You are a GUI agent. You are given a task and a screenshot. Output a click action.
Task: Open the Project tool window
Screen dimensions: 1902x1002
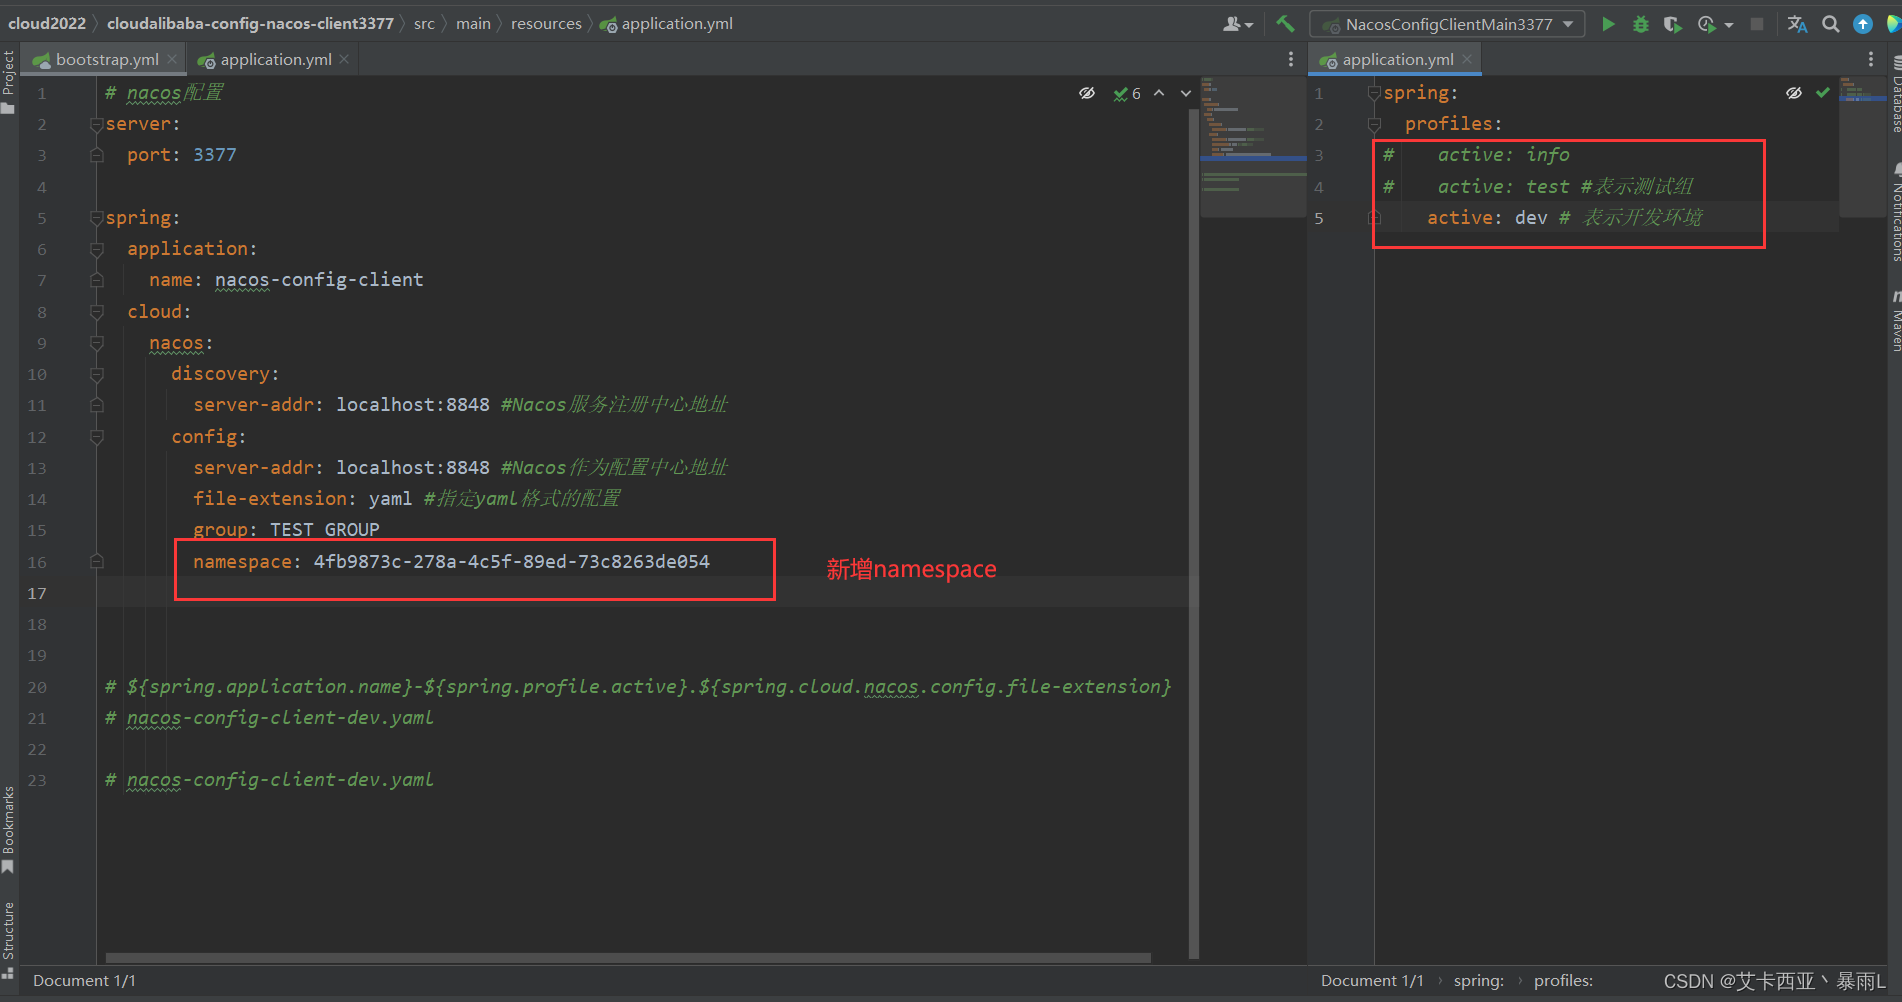coord(8,82)
